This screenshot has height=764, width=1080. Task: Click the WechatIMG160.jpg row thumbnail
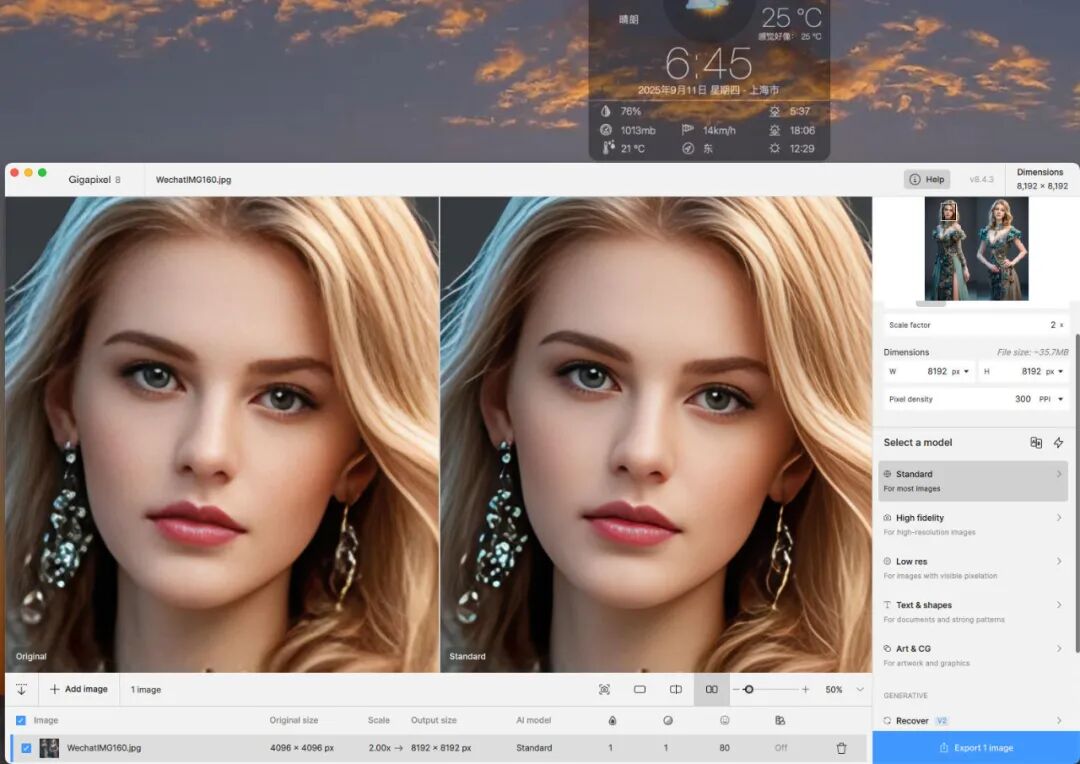(49, 748)
